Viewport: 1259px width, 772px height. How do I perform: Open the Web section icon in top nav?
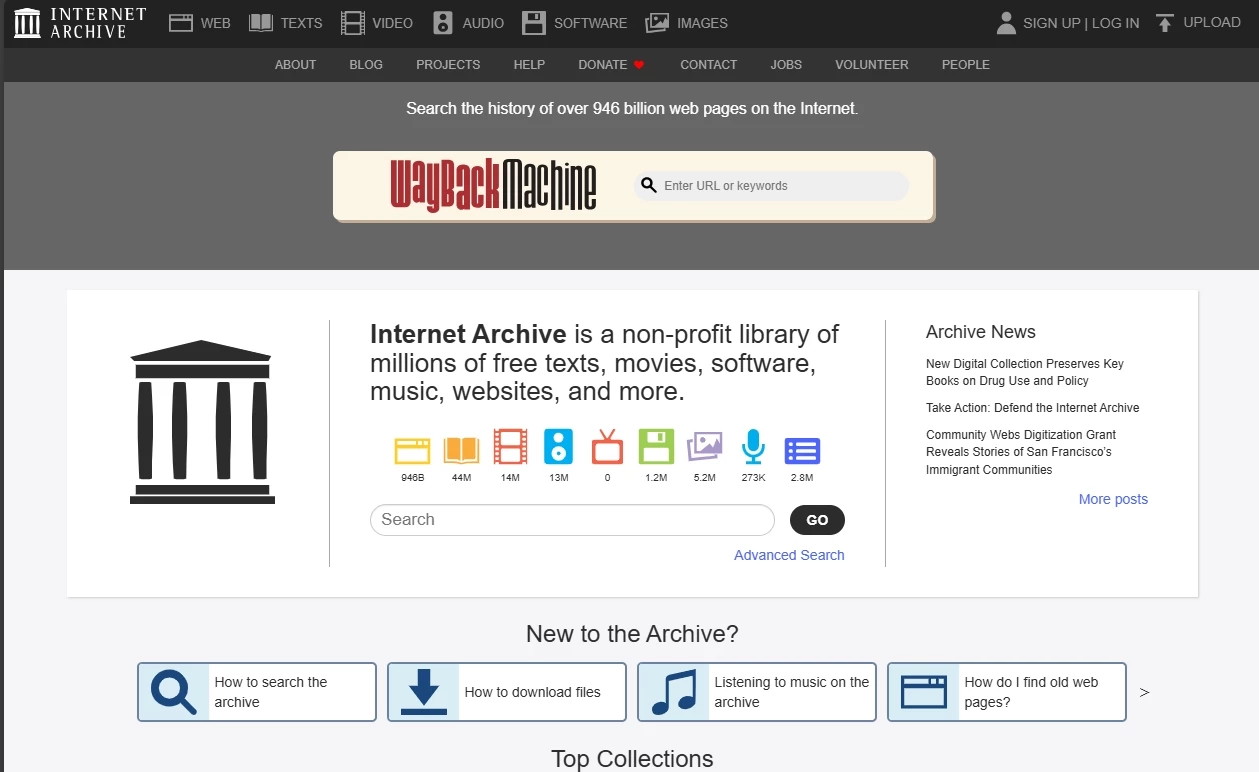(x=181, y=22)
